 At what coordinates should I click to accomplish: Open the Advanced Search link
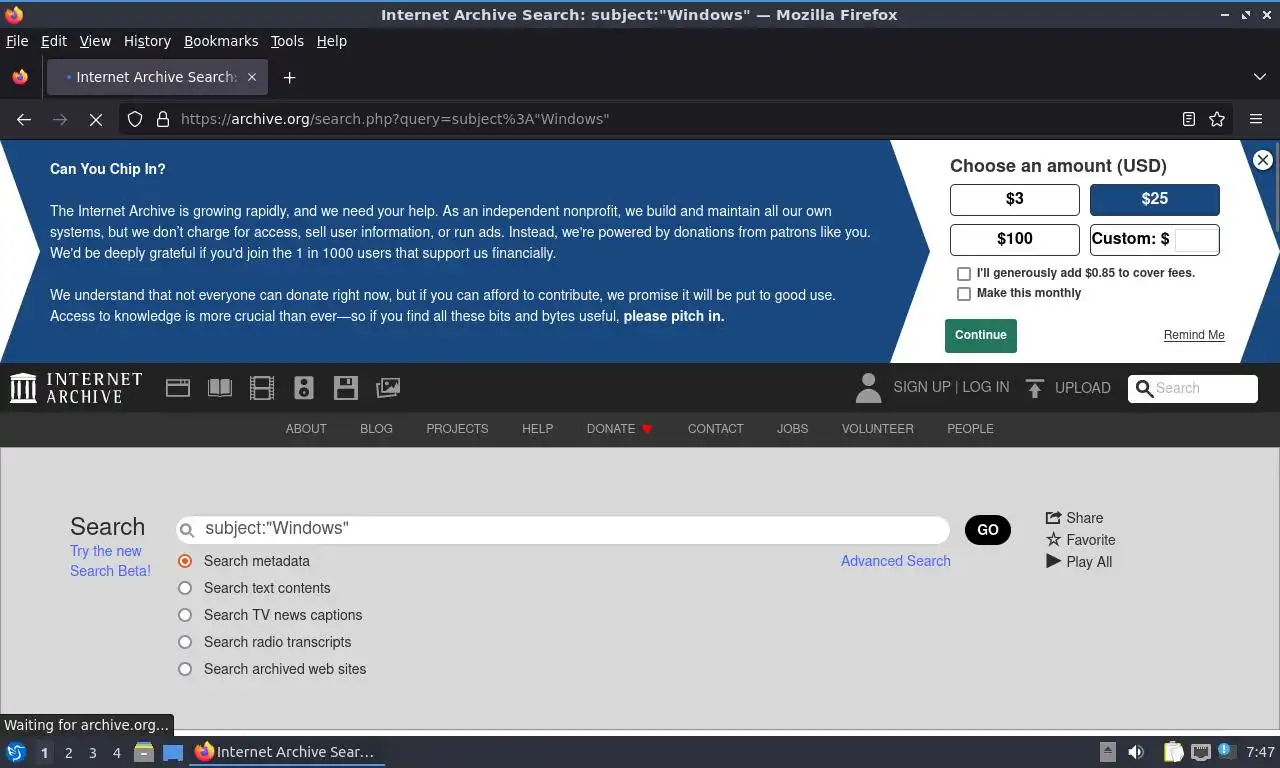pos(896,561)
